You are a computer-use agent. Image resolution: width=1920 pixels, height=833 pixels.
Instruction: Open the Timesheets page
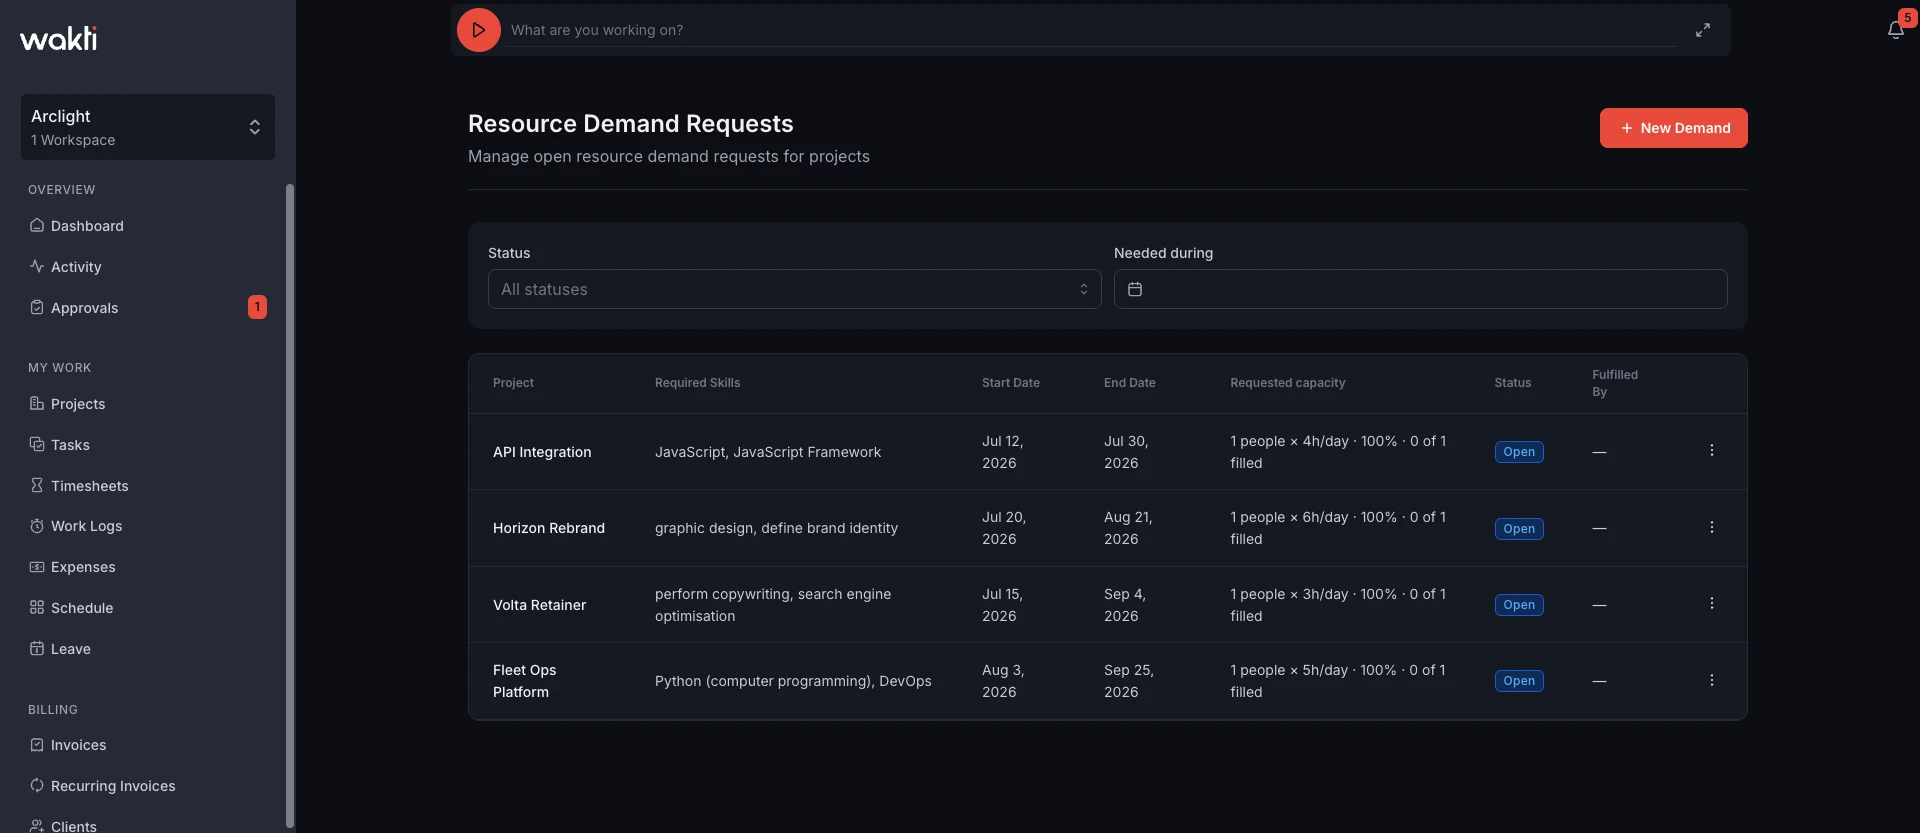[x=89, y=486]
